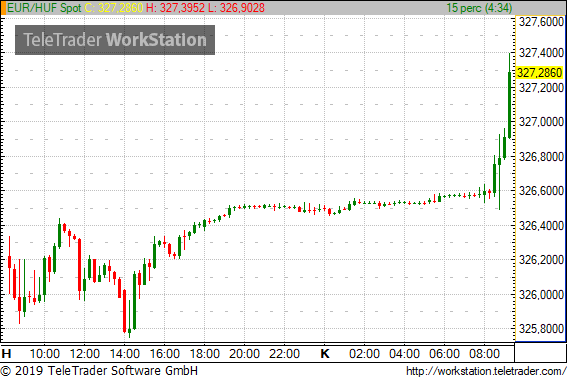Click the EUR/HUF Spot title text
Image resolution: width=567 pixels, height=380 pixels.
44,8
